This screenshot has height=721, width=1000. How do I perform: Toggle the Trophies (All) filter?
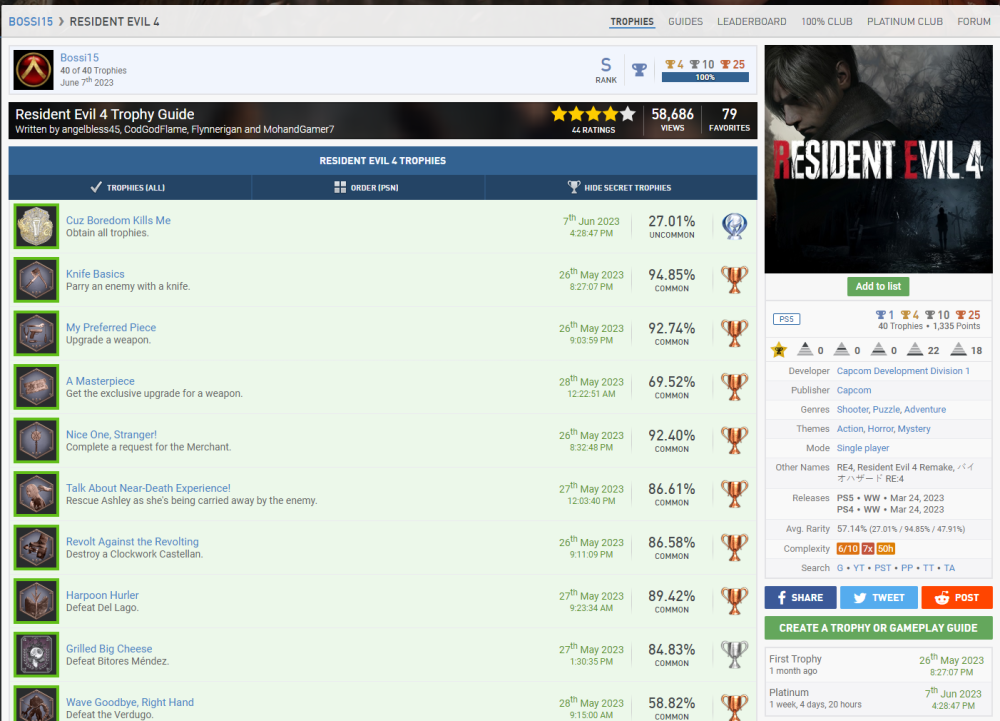130,187
